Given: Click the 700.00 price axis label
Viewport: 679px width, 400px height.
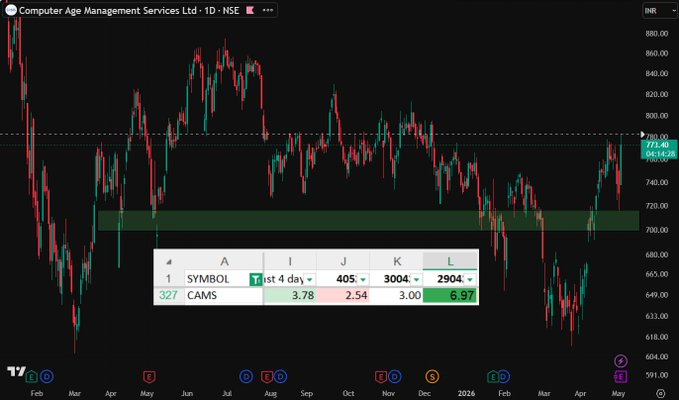Looking at the screenshot, I should coord(657,230).
